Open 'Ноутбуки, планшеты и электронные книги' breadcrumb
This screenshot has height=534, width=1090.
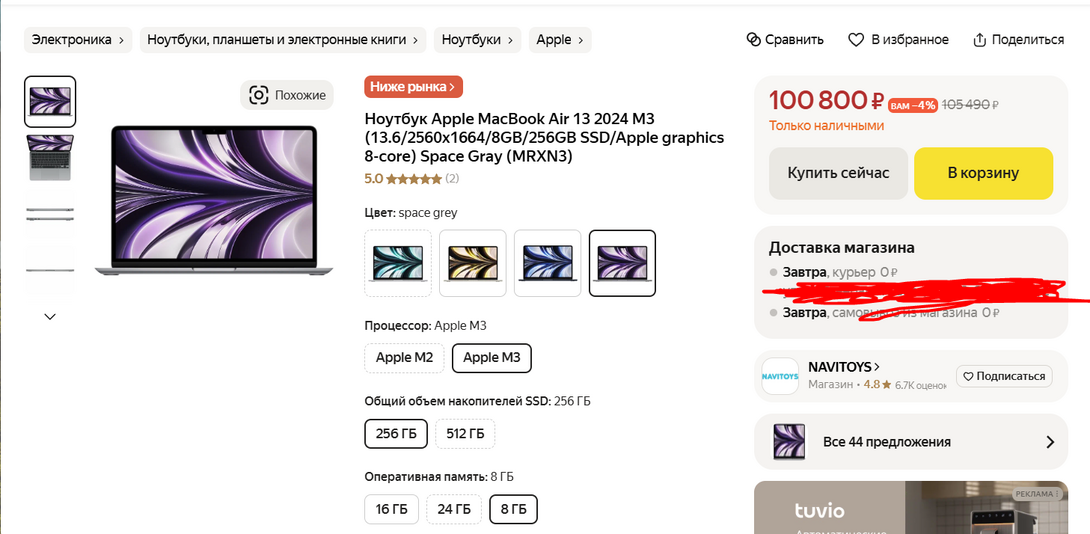[x=283, y=40]
